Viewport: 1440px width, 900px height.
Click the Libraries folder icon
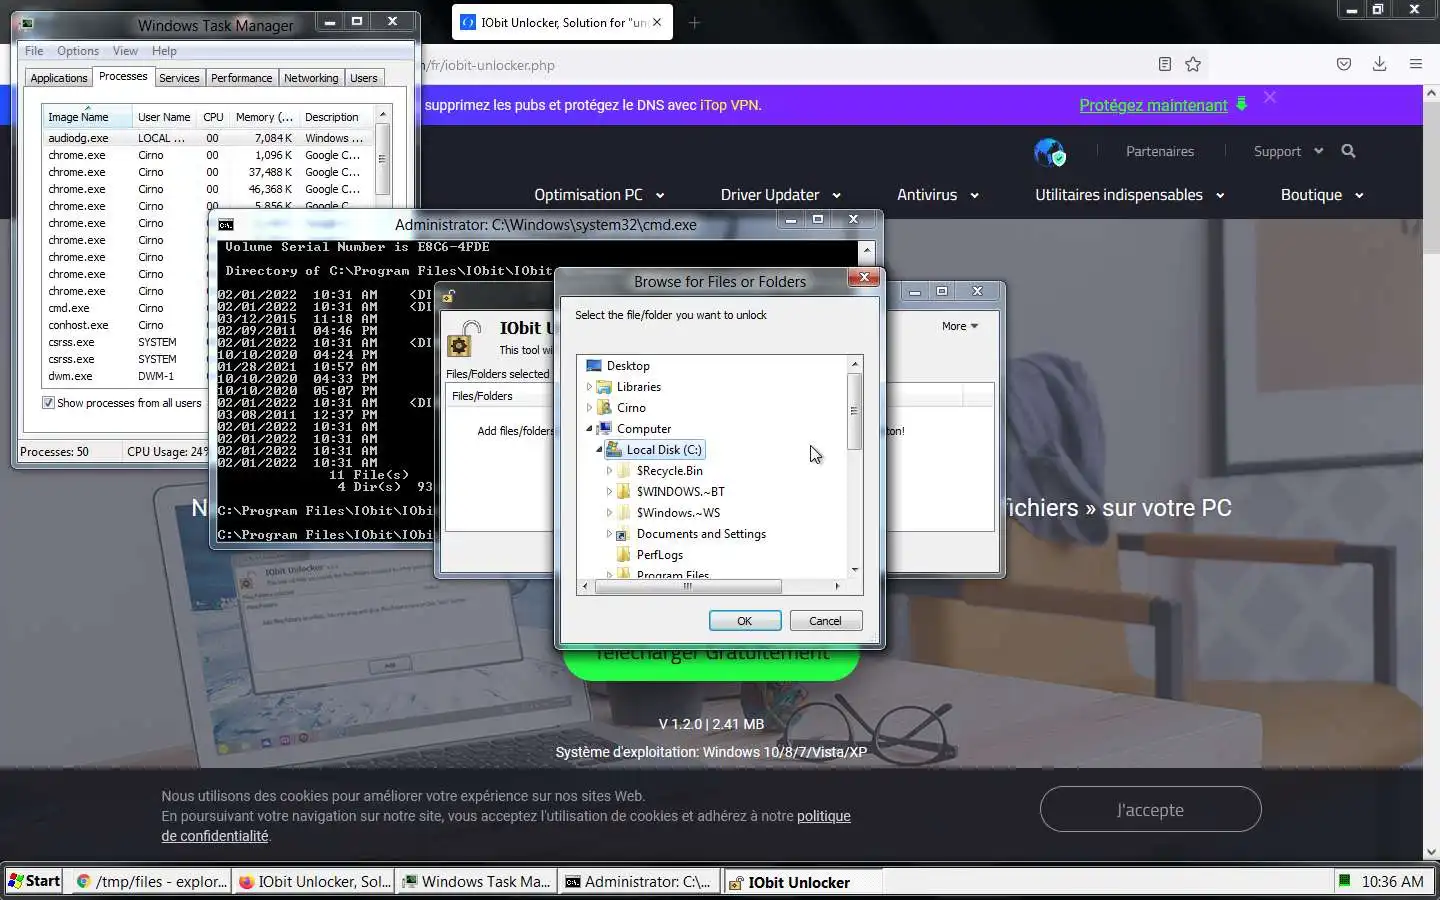[x=604, y=387]
